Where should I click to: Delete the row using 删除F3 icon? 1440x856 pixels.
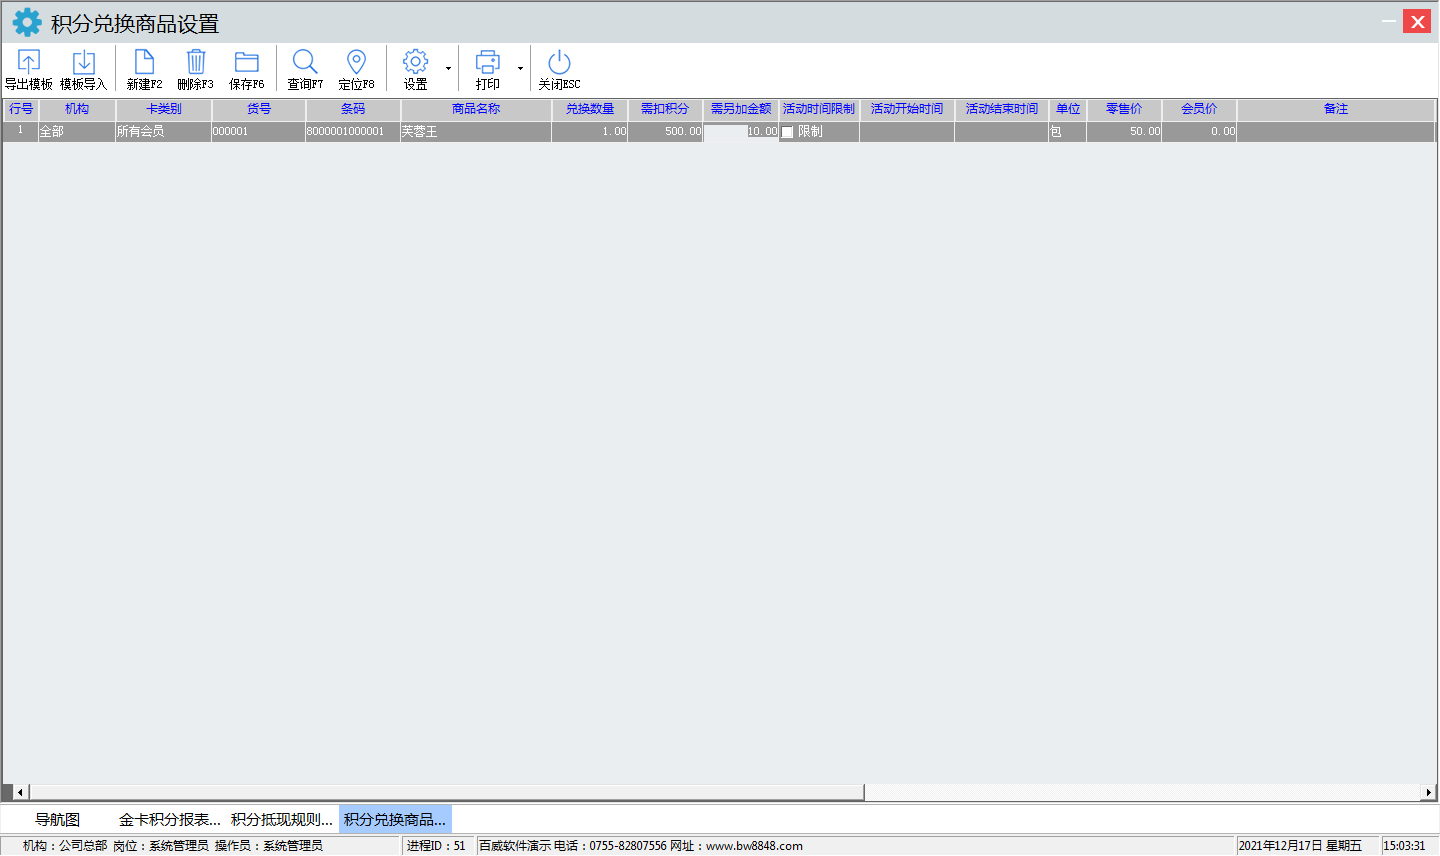coord(196,62)
